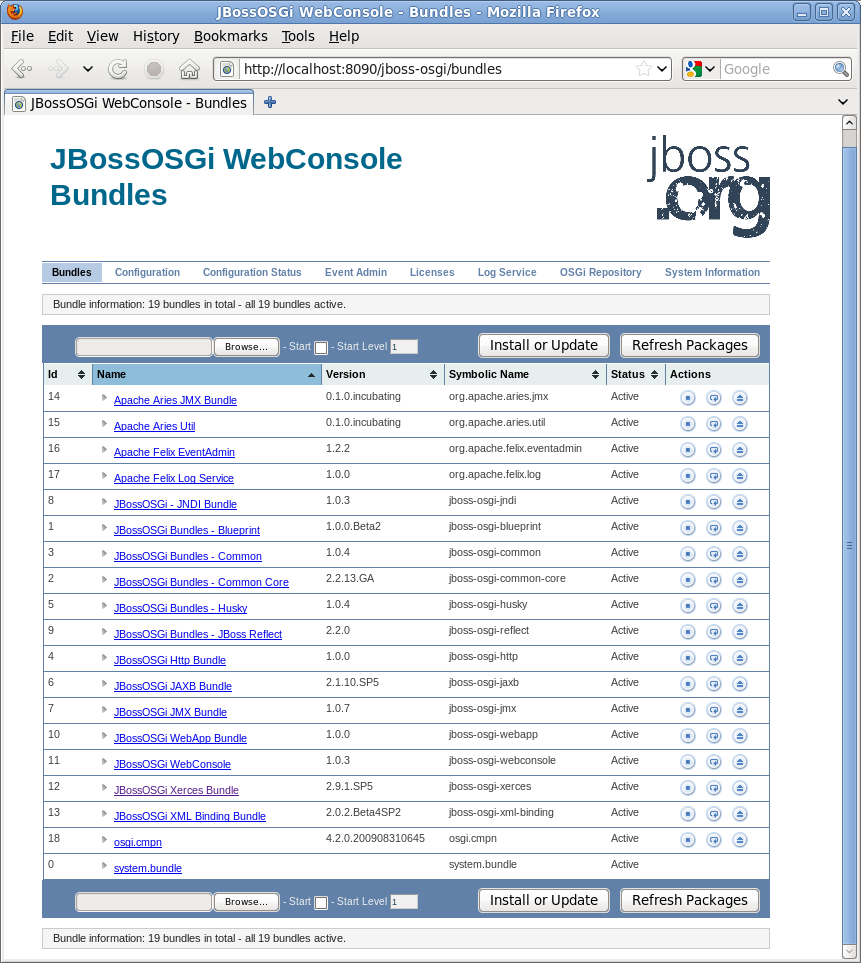The width and height of the screenshot is (861, 963).
Task: Switch to the Log Service tab
Action: point(507,273)
